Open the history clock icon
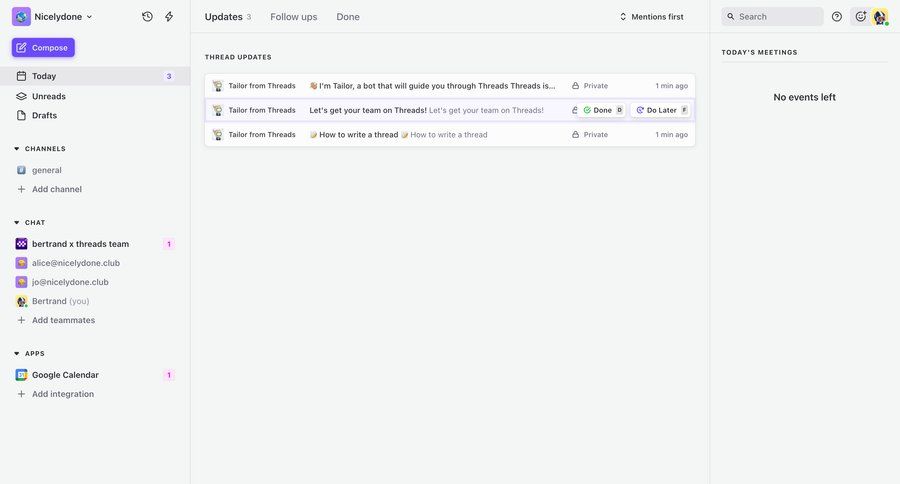 (x=148, y=17)
